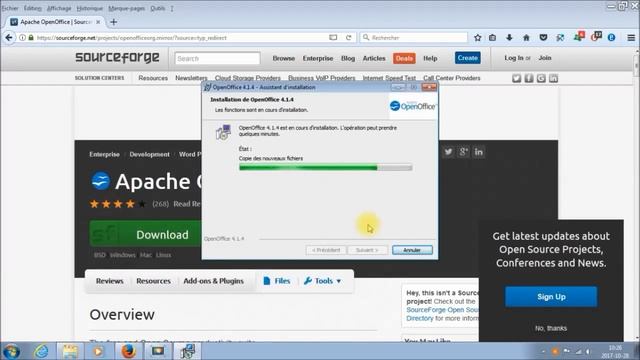Click the URL address bar
The width and height of the screenshot is (640, 360).
point(180,38)
